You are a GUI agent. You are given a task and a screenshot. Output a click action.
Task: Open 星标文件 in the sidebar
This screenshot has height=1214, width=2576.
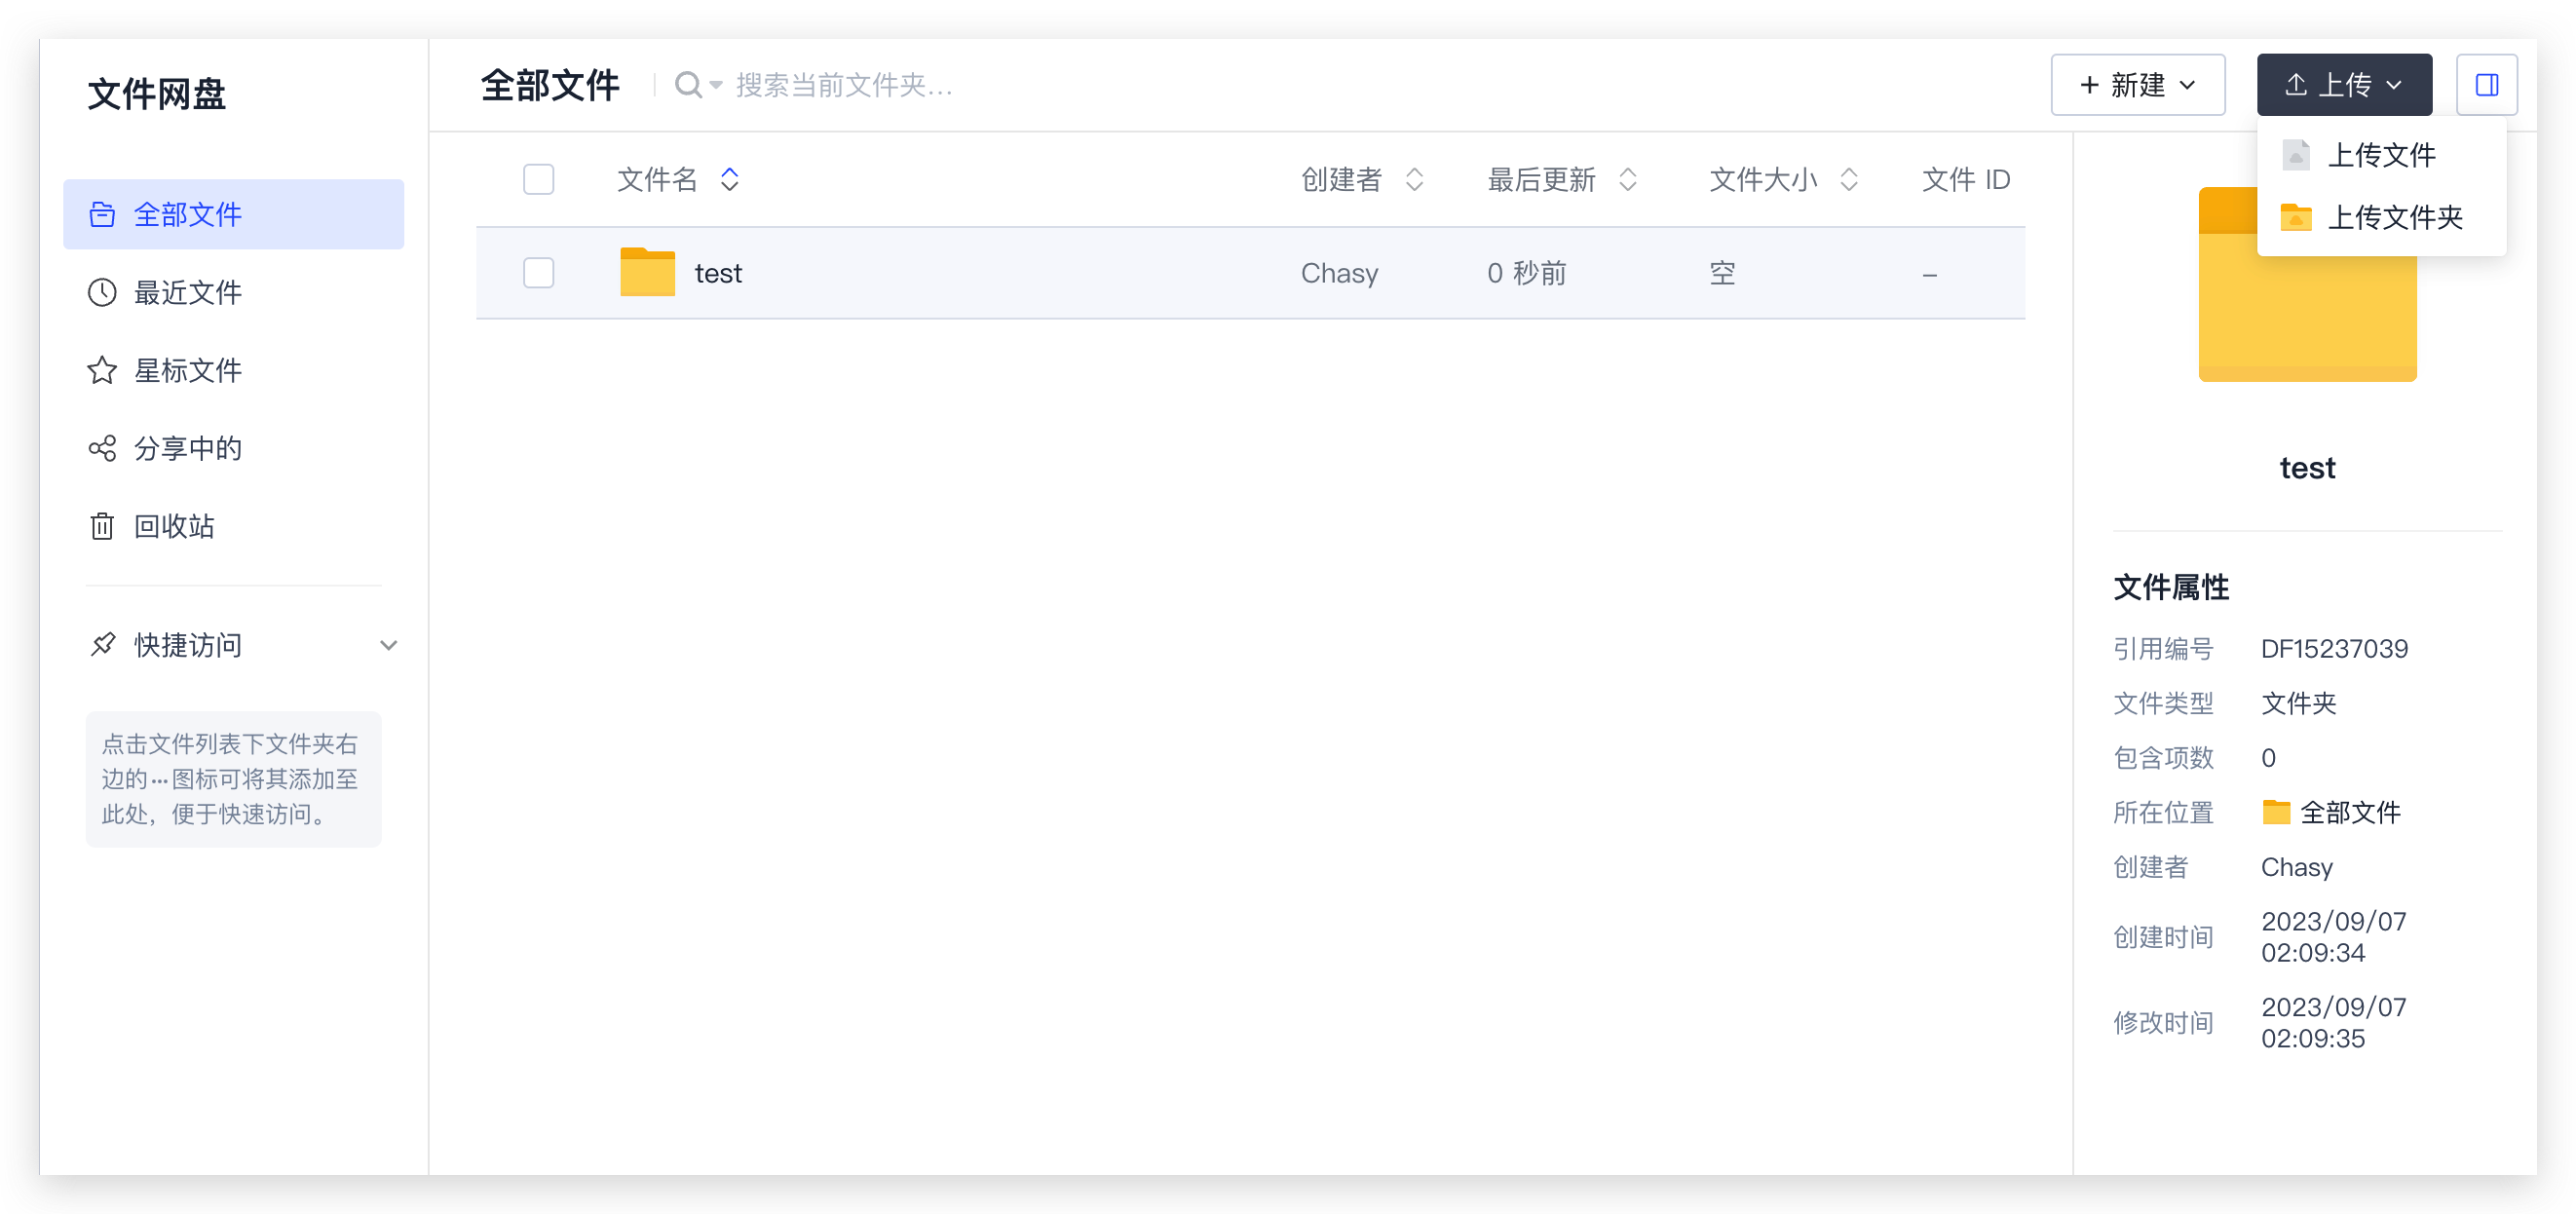(233, 370)
